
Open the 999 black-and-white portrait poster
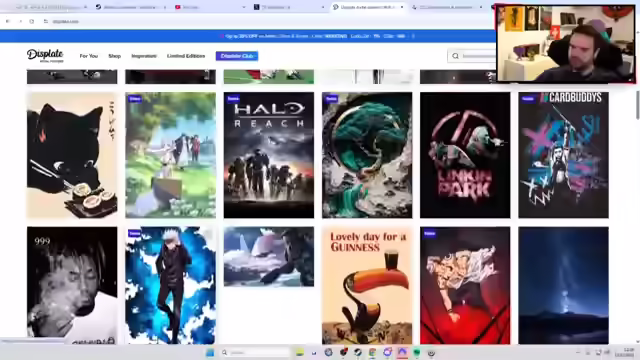click(72, 286)
